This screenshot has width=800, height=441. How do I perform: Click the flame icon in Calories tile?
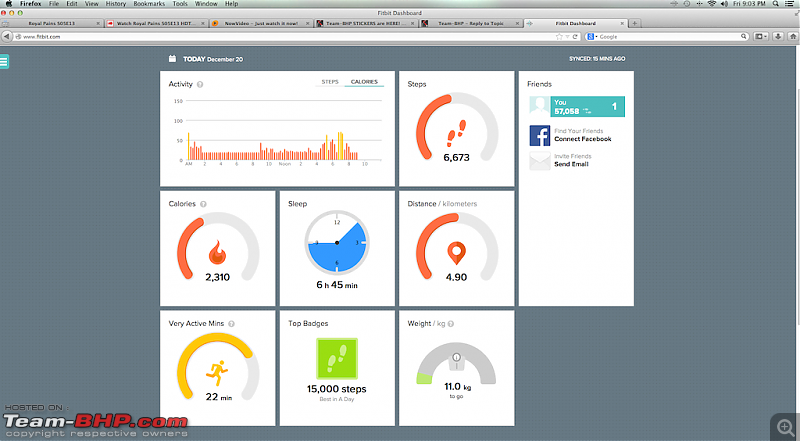coord(217,252)
